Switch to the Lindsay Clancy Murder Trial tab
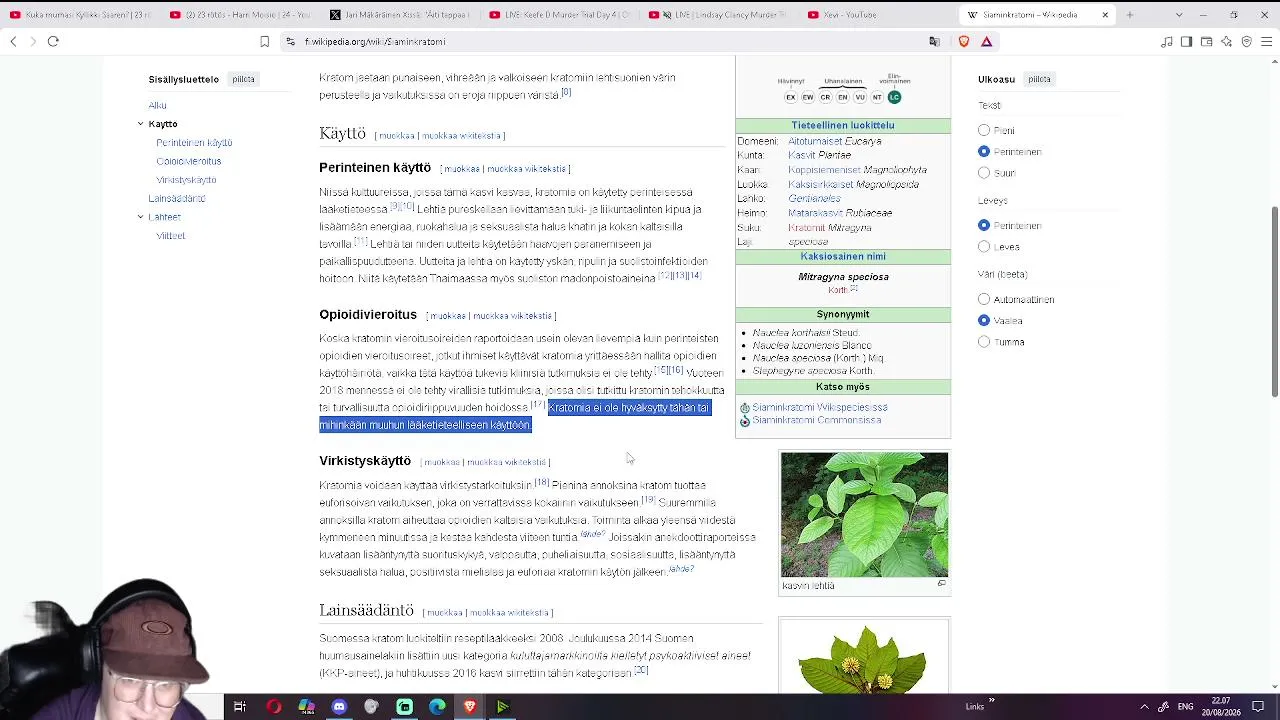The width and height of the screenshot is (1280, 720). [x=719, y=15]
